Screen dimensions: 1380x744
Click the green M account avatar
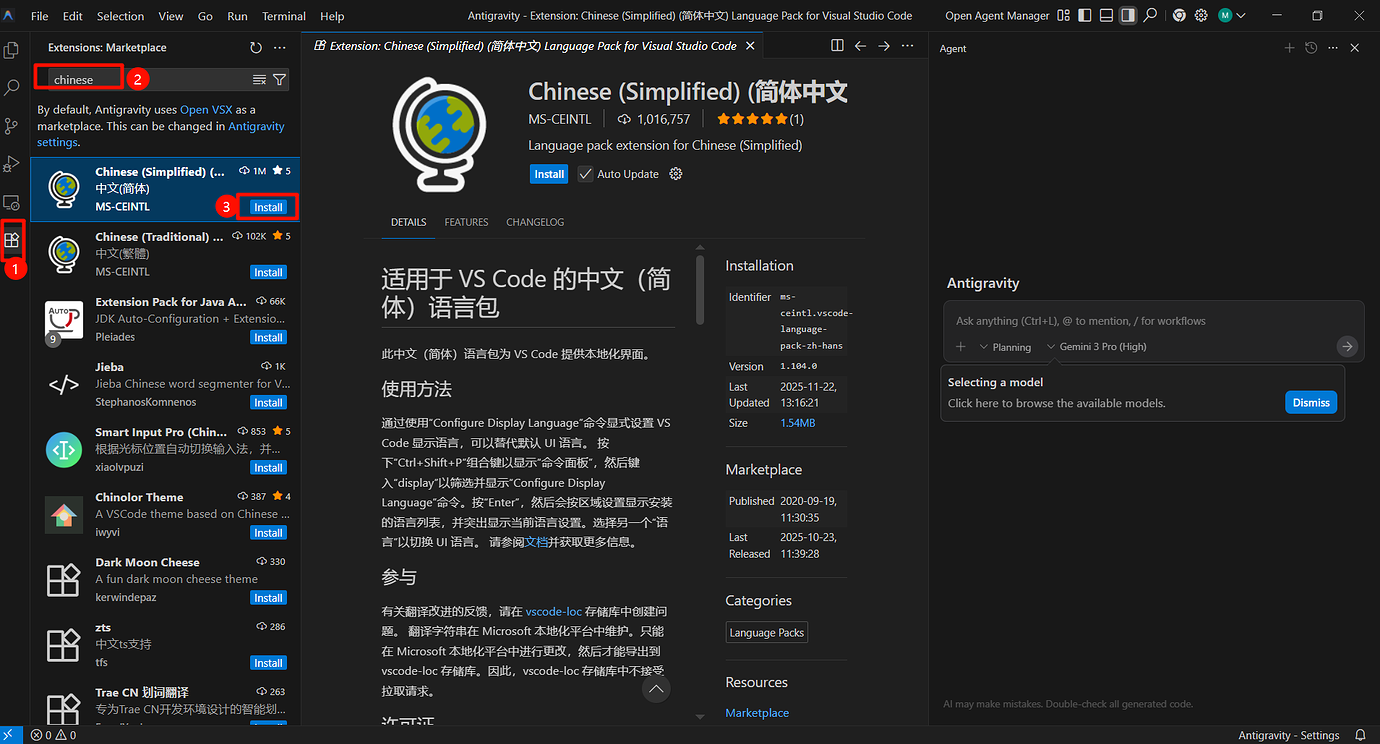point(1225,16)
